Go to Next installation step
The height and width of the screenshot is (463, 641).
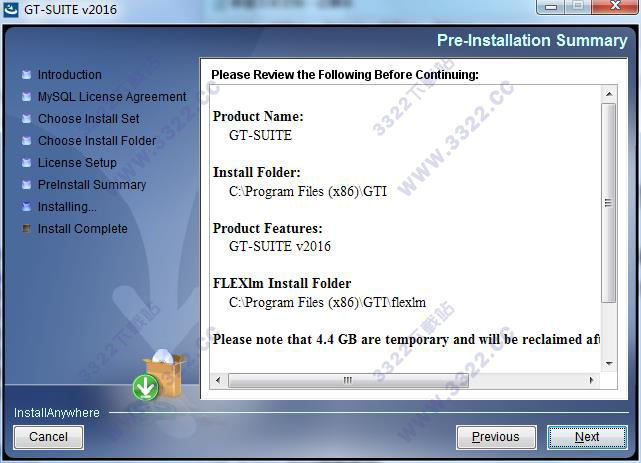point(587,437)
